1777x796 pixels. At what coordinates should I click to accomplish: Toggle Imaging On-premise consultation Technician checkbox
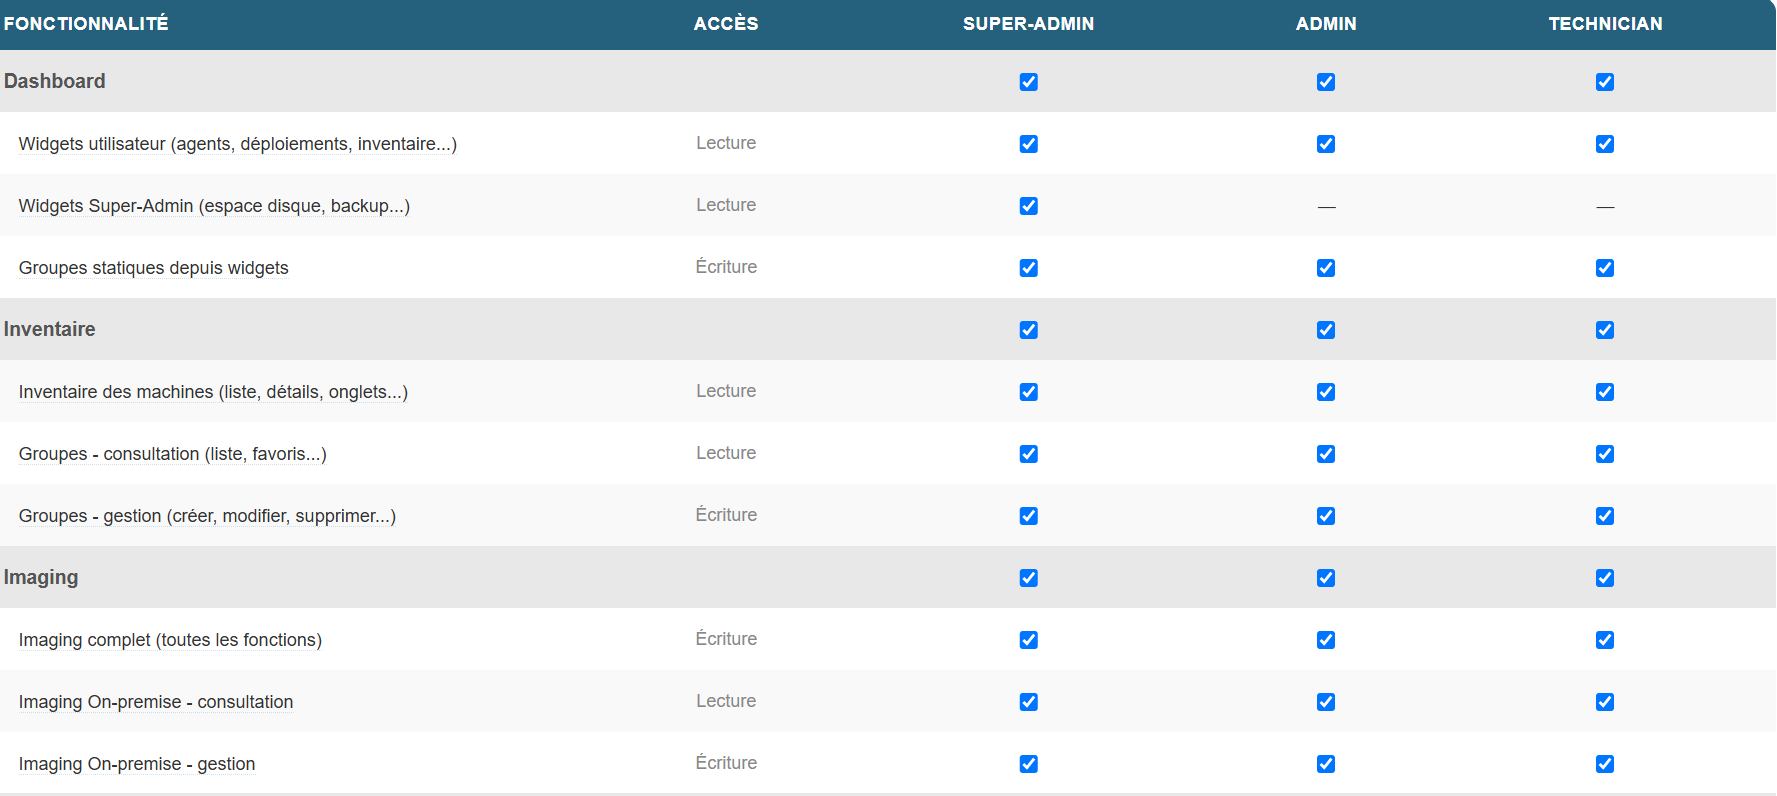point(1605,702)
